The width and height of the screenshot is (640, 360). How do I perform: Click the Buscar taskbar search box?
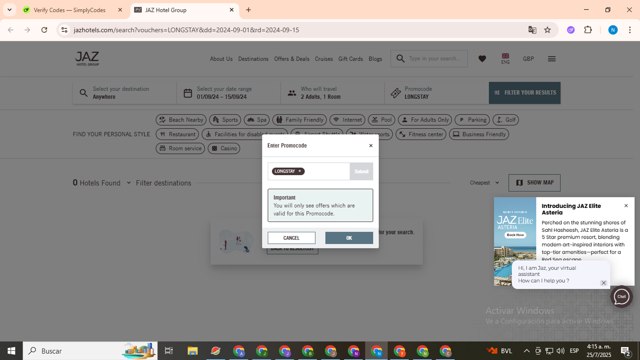pyautogui.click(x=90, y=351)
